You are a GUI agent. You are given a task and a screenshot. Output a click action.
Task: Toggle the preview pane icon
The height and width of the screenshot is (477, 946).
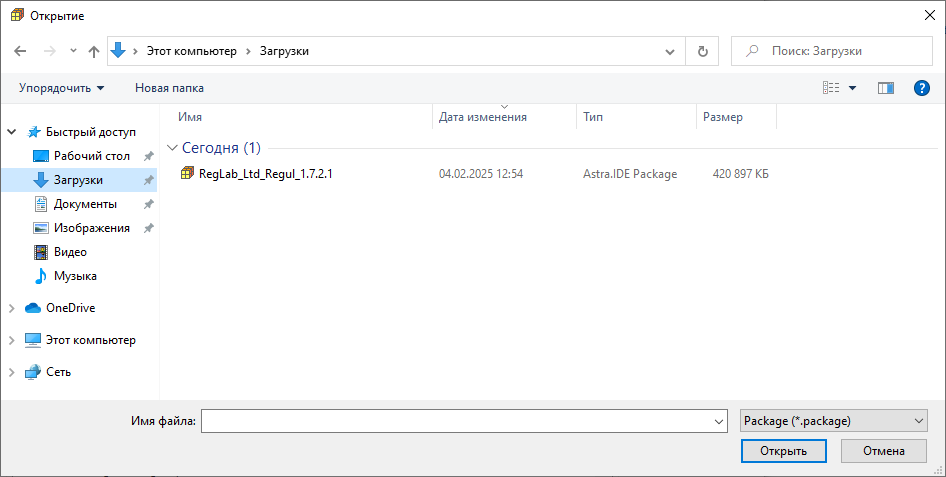(885, 88)
